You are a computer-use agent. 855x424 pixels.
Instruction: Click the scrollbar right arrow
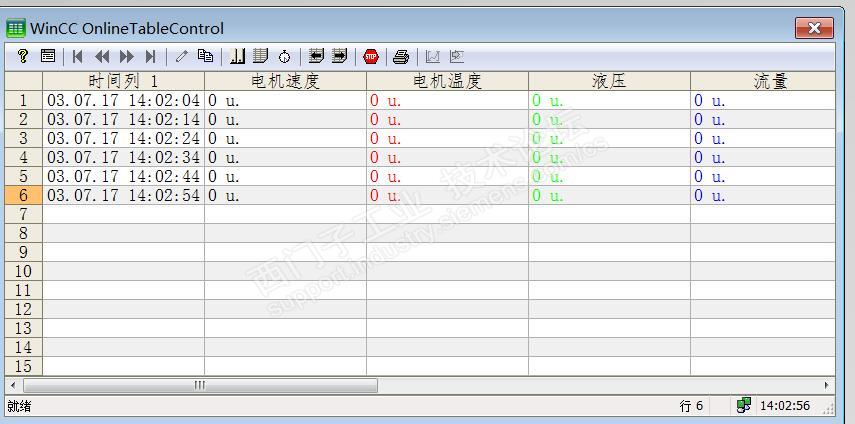pyautogui.click(x=827, y=385)
